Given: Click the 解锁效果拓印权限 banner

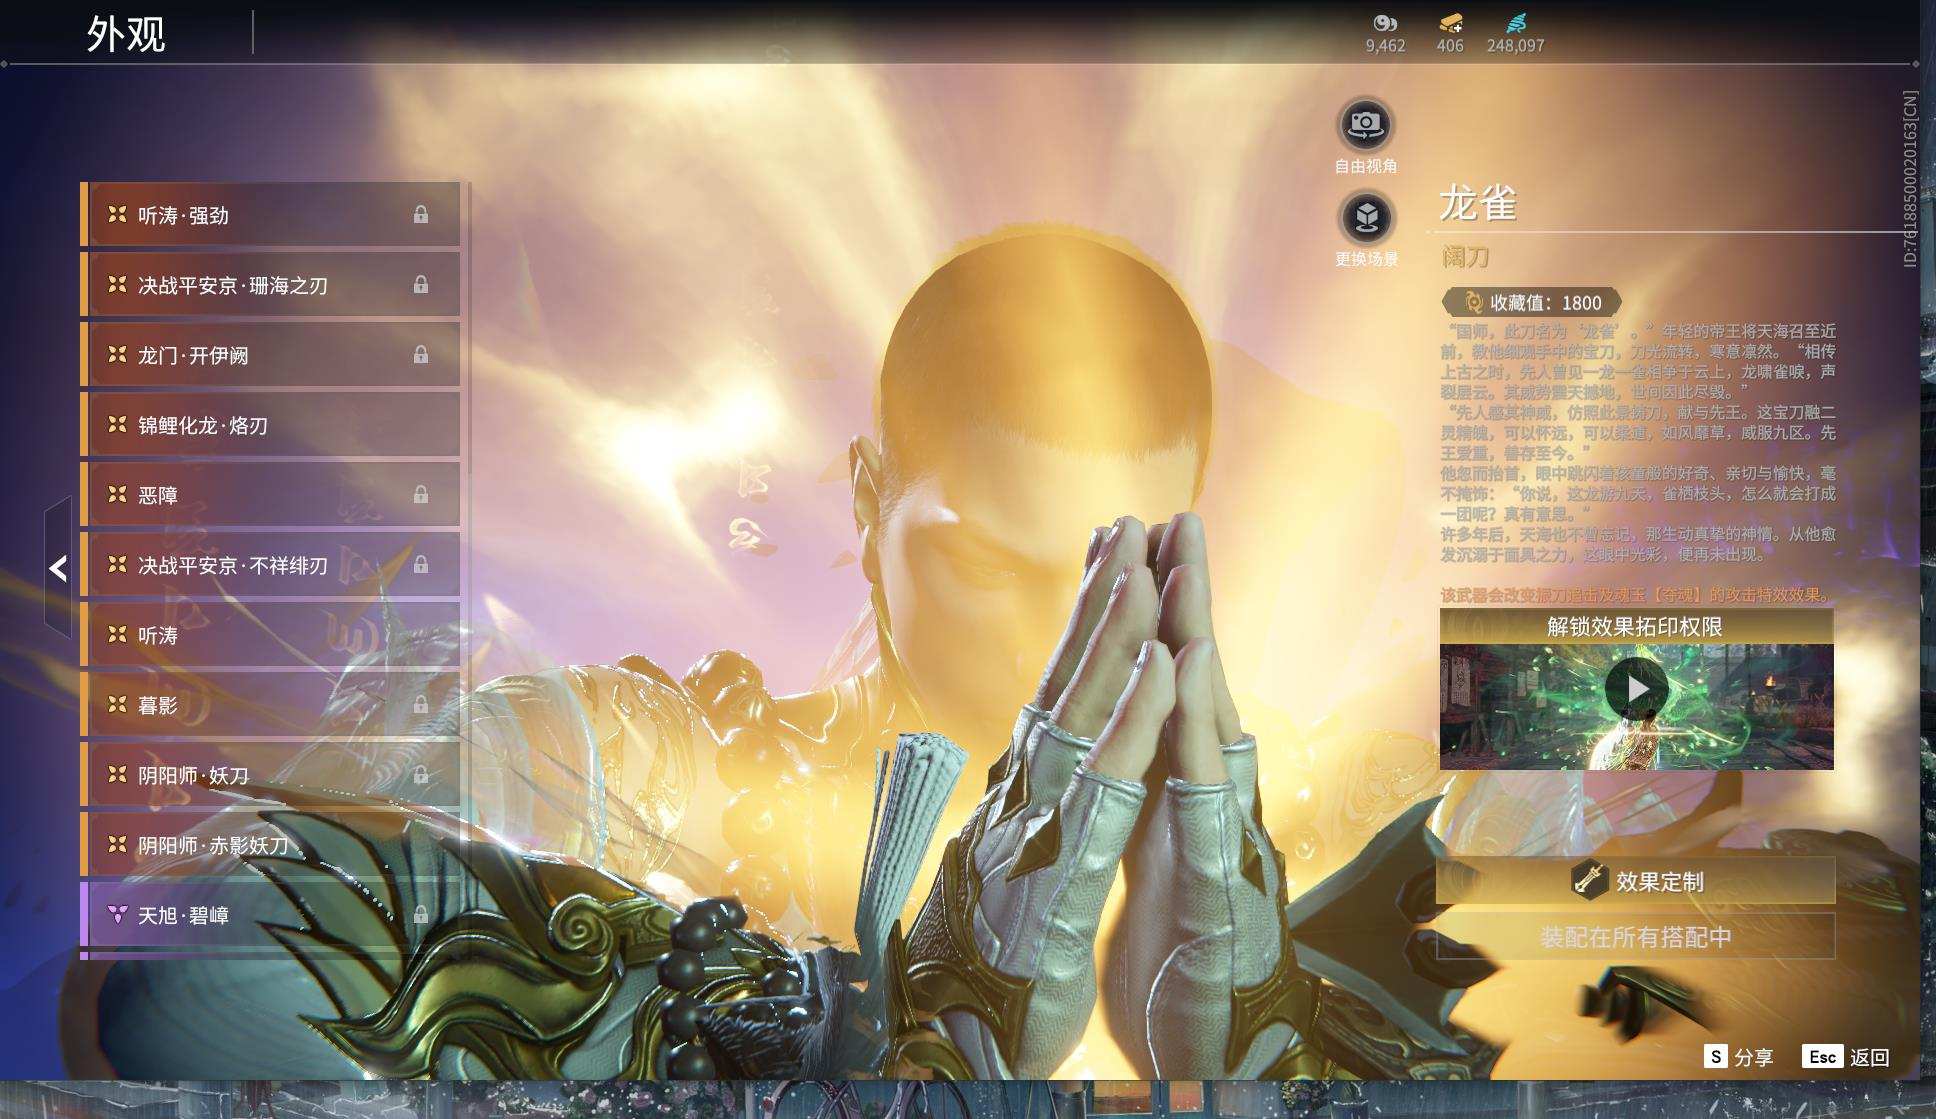Looking at the screenshot, I should [1636, 627].
